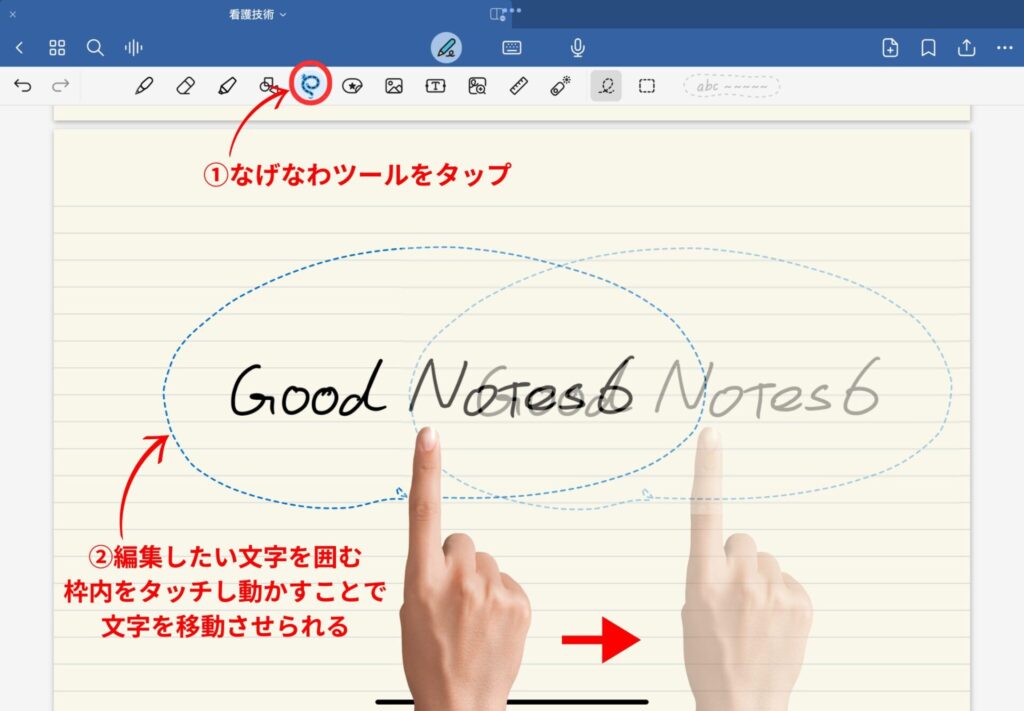This screenshot has height=711, width=1024.
Task: Start recording with the microphone icon
Action: click(x=577, y=48)
